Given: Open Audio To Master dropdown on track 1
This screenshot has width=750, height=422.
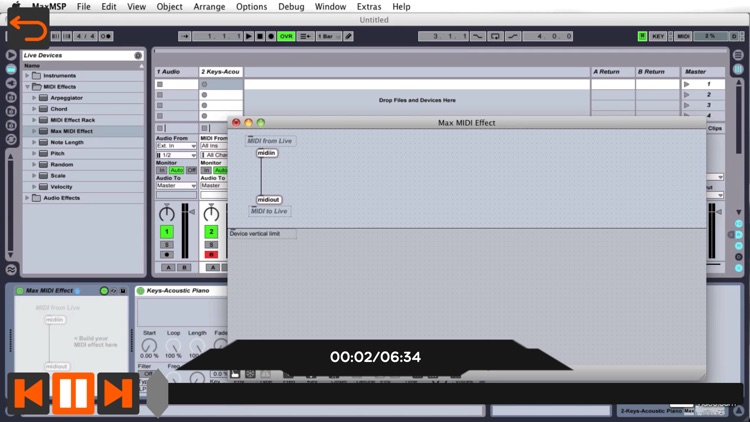Looking at the screenshot, I should 176,185.
